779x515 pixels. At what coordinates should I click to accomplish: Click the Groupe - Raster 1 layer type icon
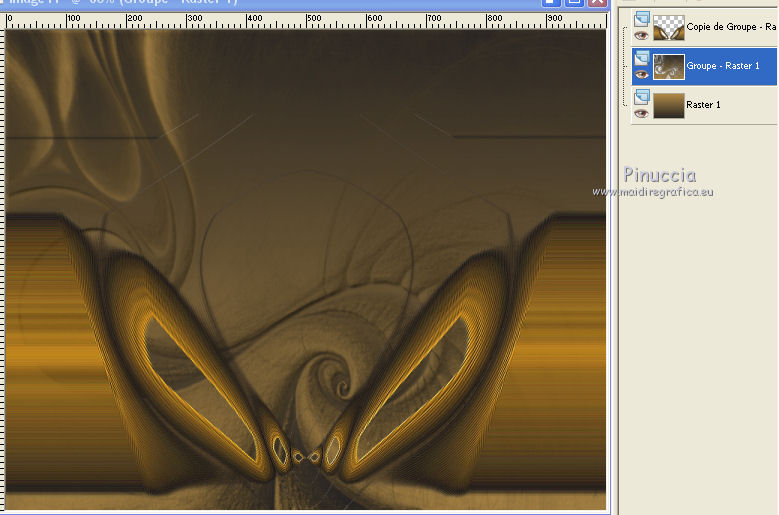[x=642, y=58]
